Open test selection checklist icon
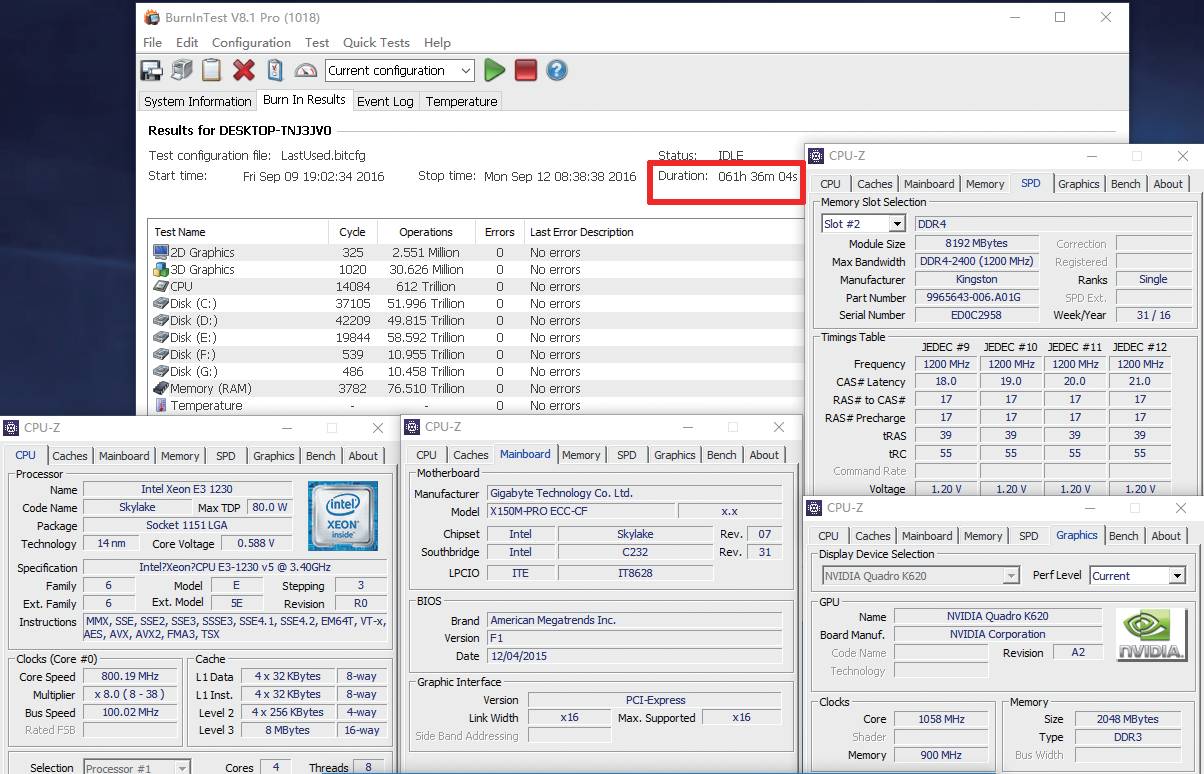Image resolution: width=1204 pixels, height=774 pixels. pyautogui.click(x=275, y=70)
